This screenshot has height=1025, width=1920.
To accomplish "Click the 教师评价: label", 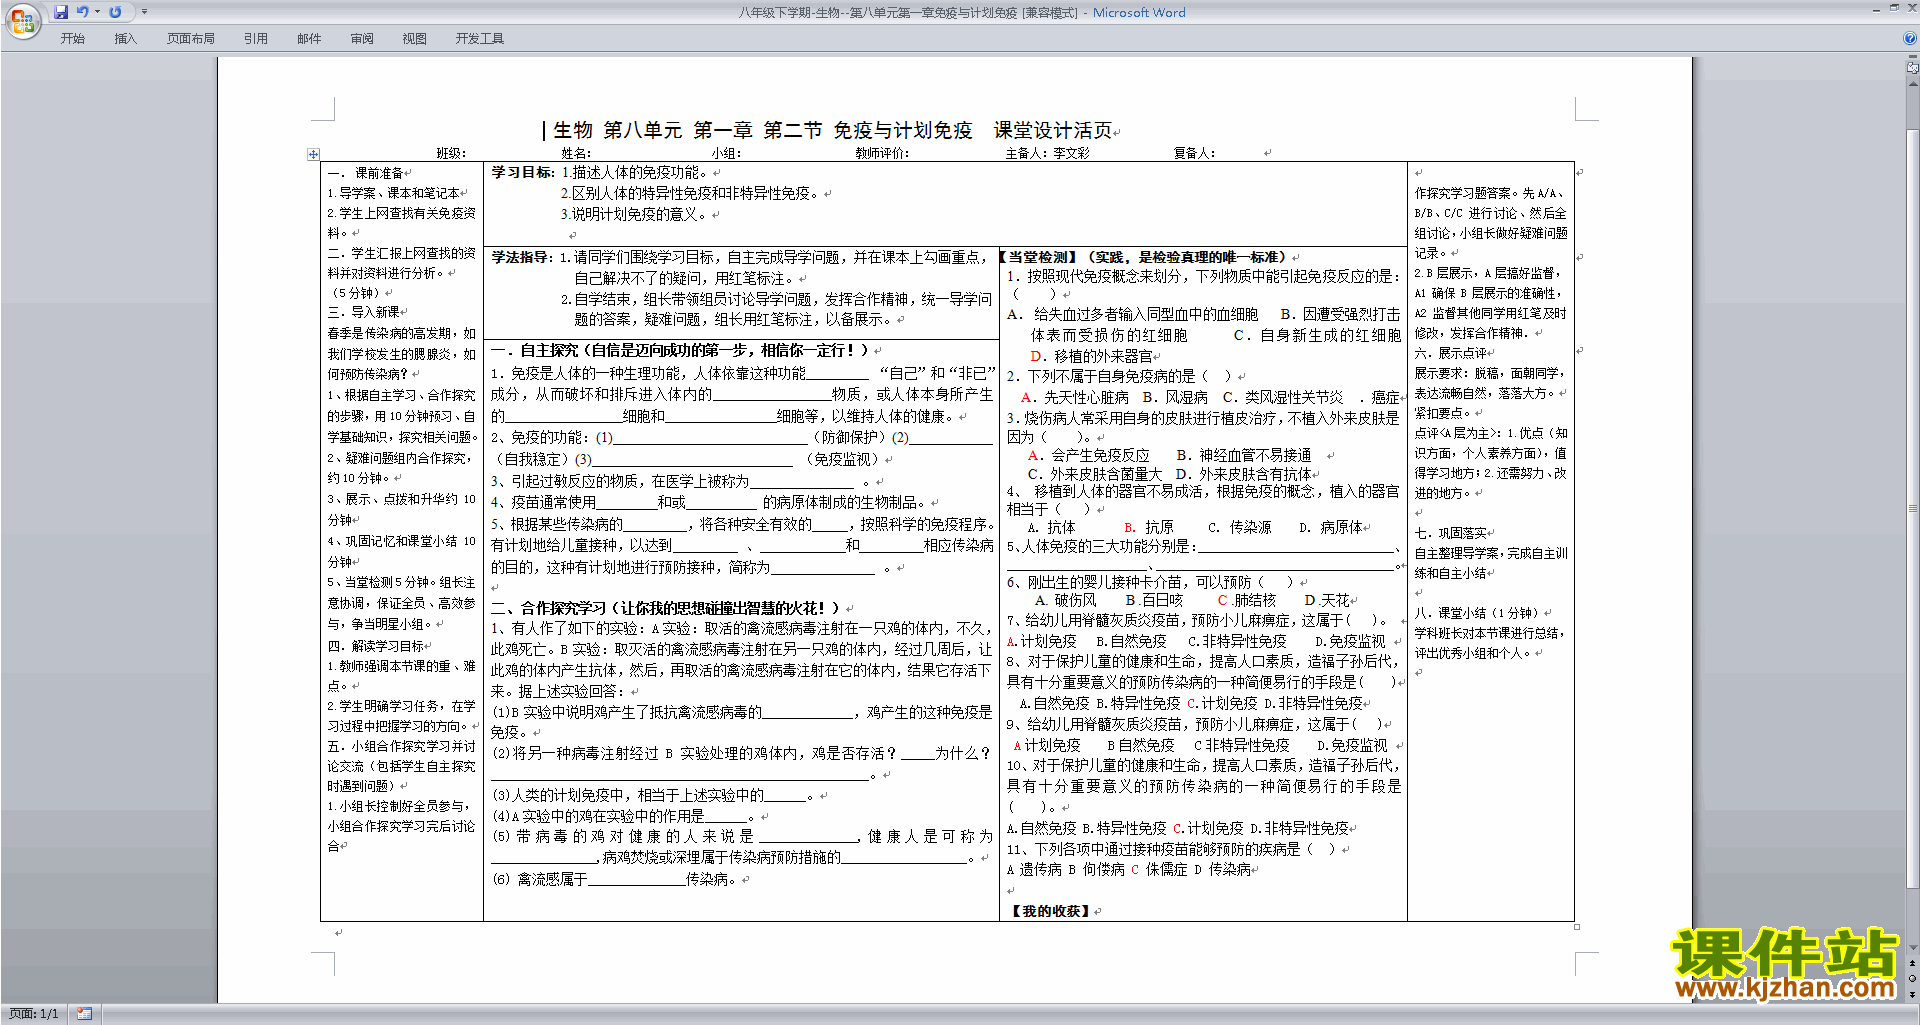I will (x=882, y=153).
